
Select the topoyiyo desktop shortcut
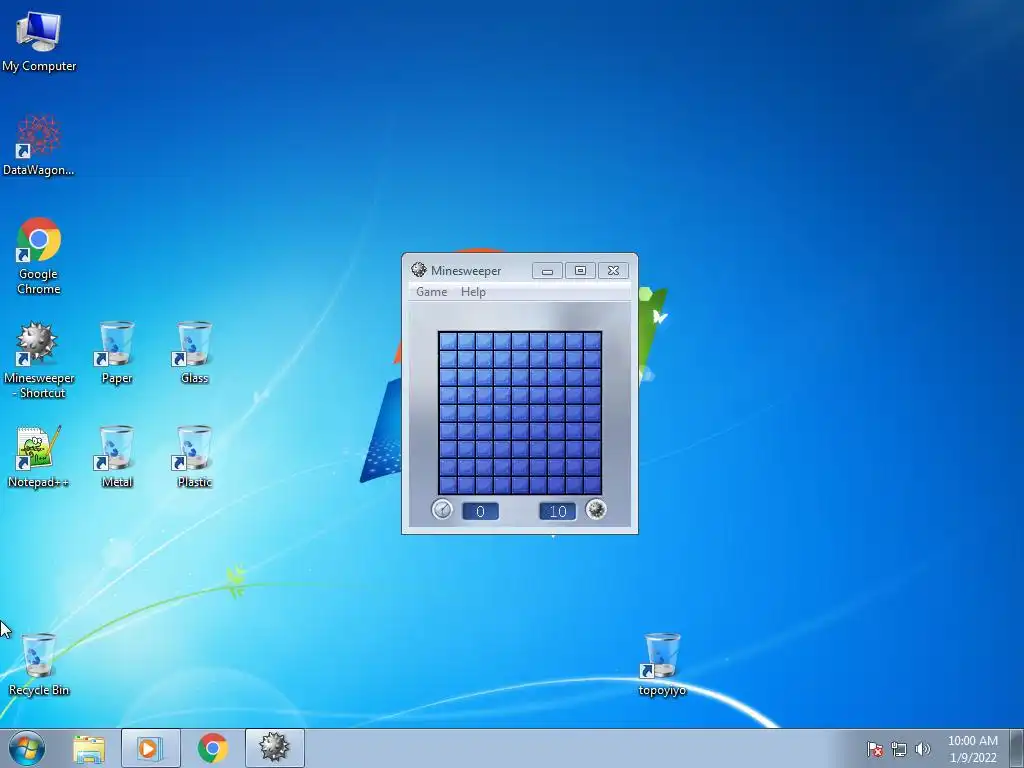[662, 665]
